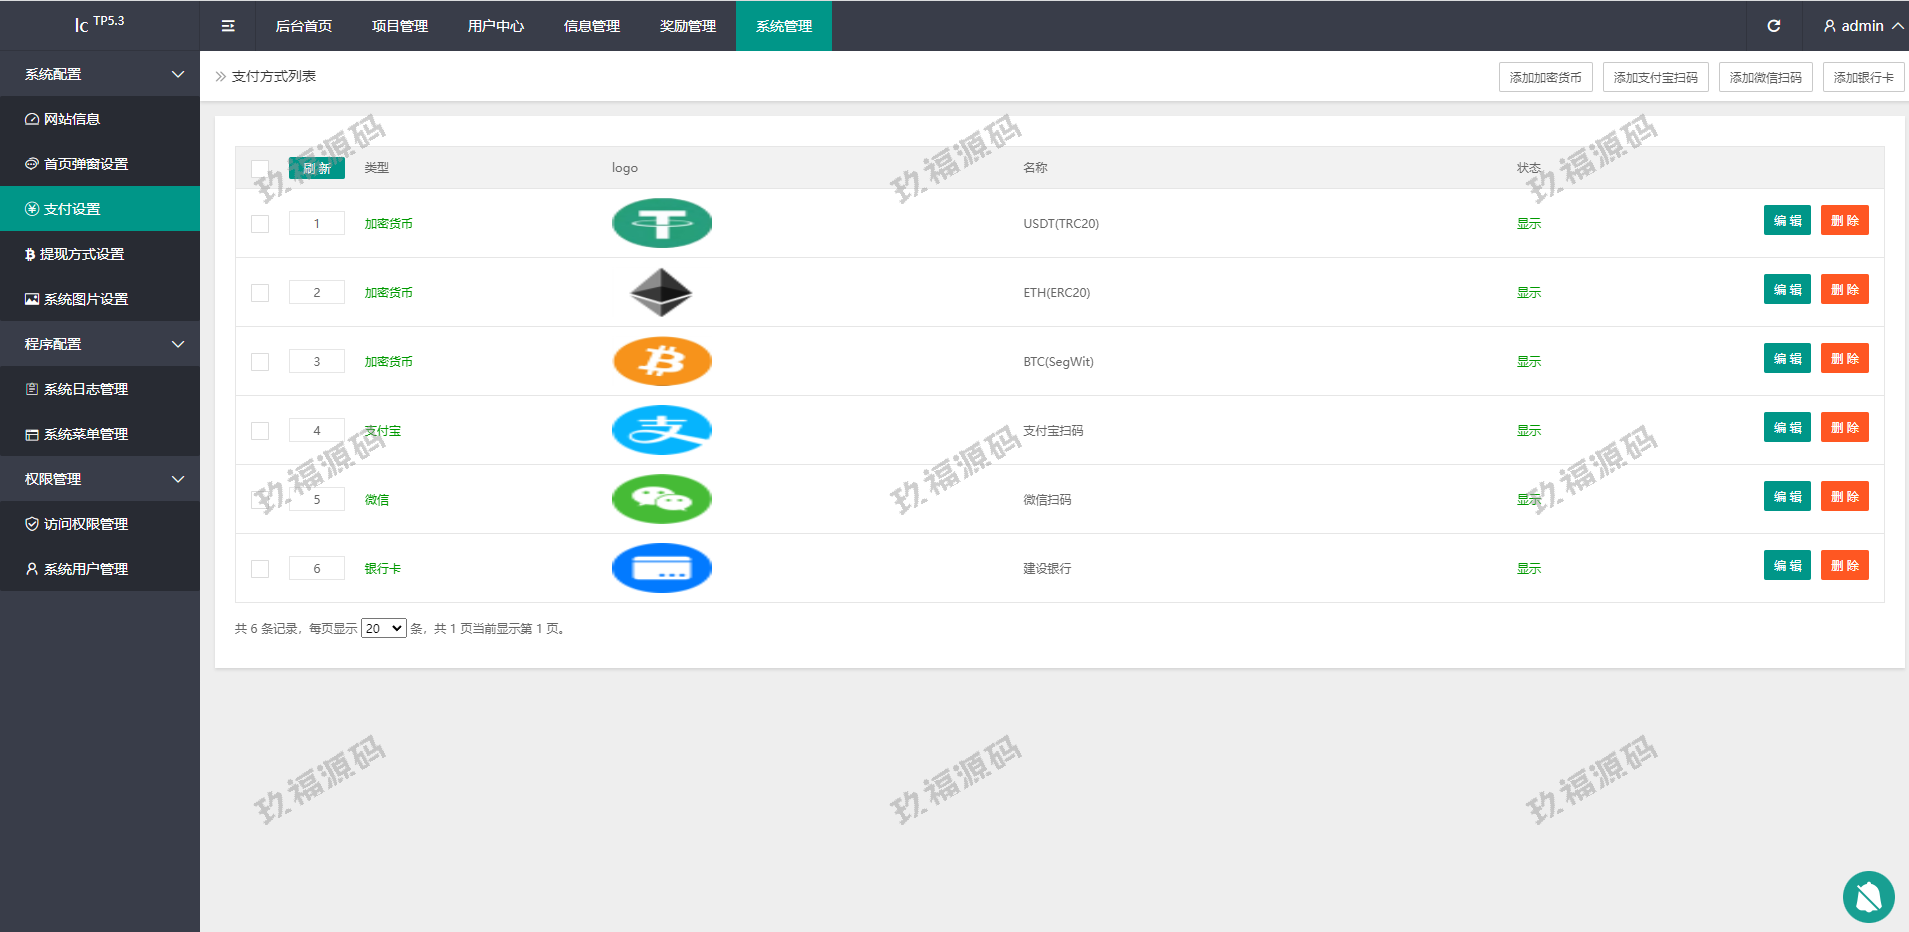This screenshot has width=1909, height=932.
Task: Open the records-per-page dropdown
Action: pos(383,628)
